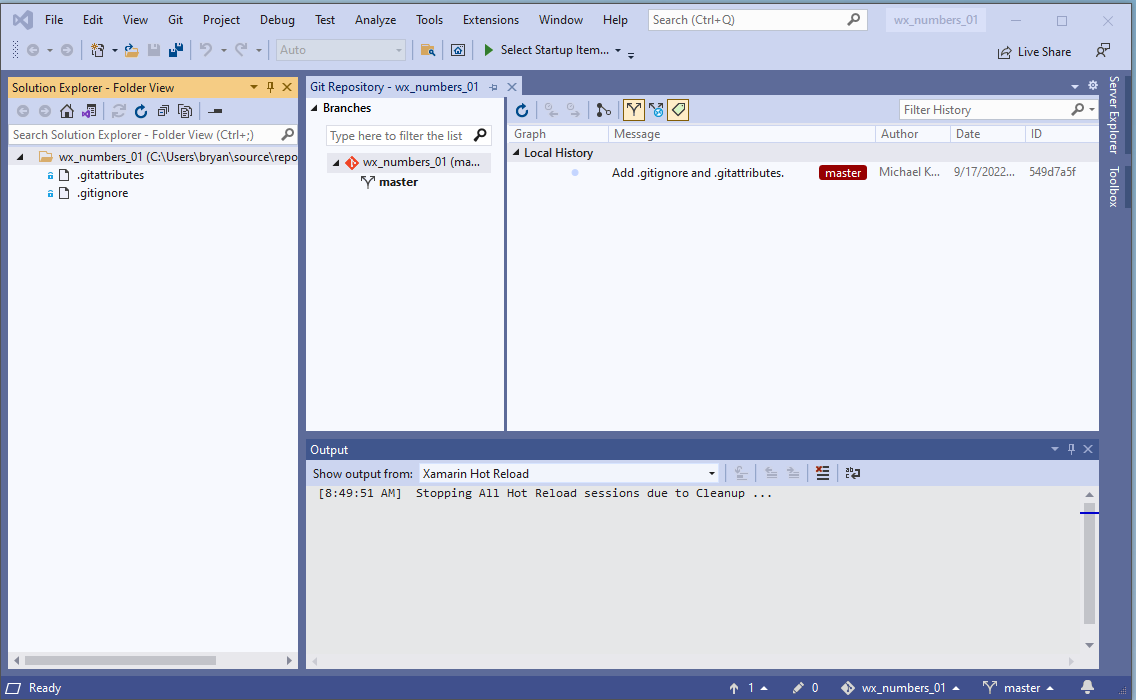Go Home in Solution Explorer

click(67, 111)
